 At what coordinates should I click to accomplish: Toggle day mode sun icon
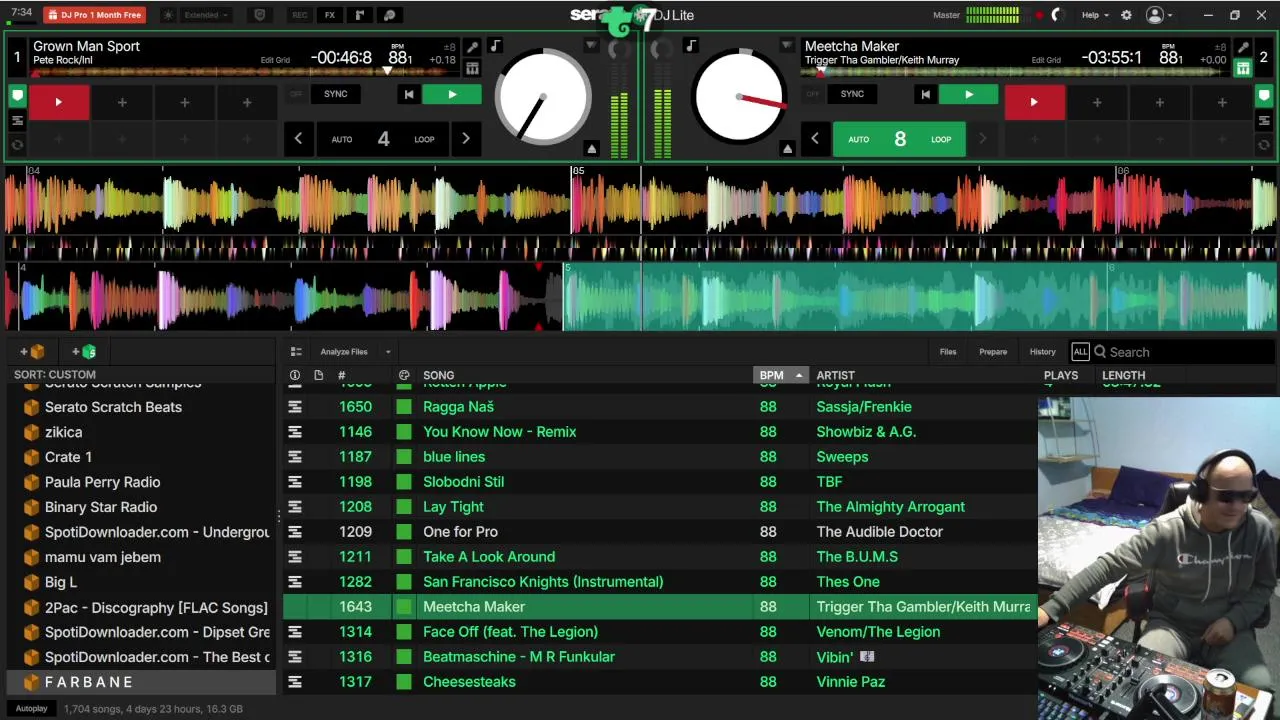point(168,15)
